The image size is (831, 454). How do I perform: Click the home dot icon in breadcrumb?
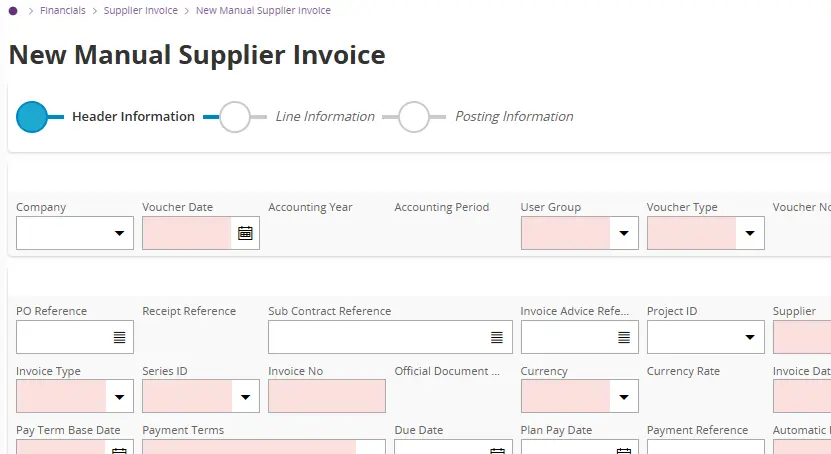click(12, 11)
